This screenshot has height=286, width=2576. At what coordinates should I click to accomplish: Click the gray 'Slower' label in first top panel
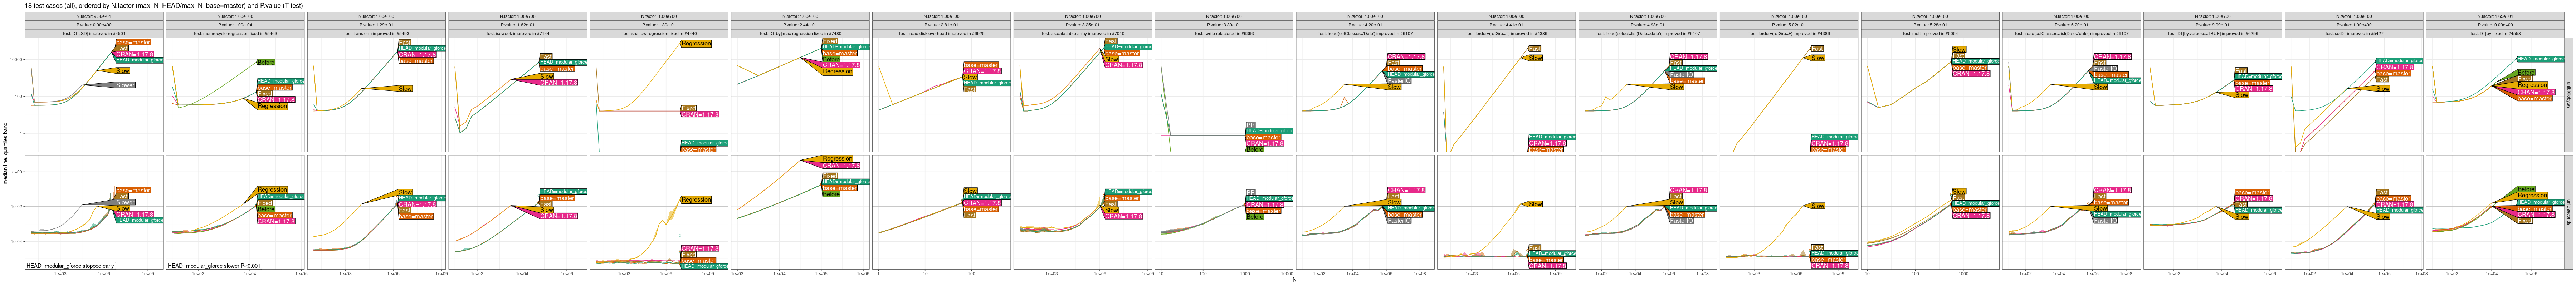coord(124,85)
